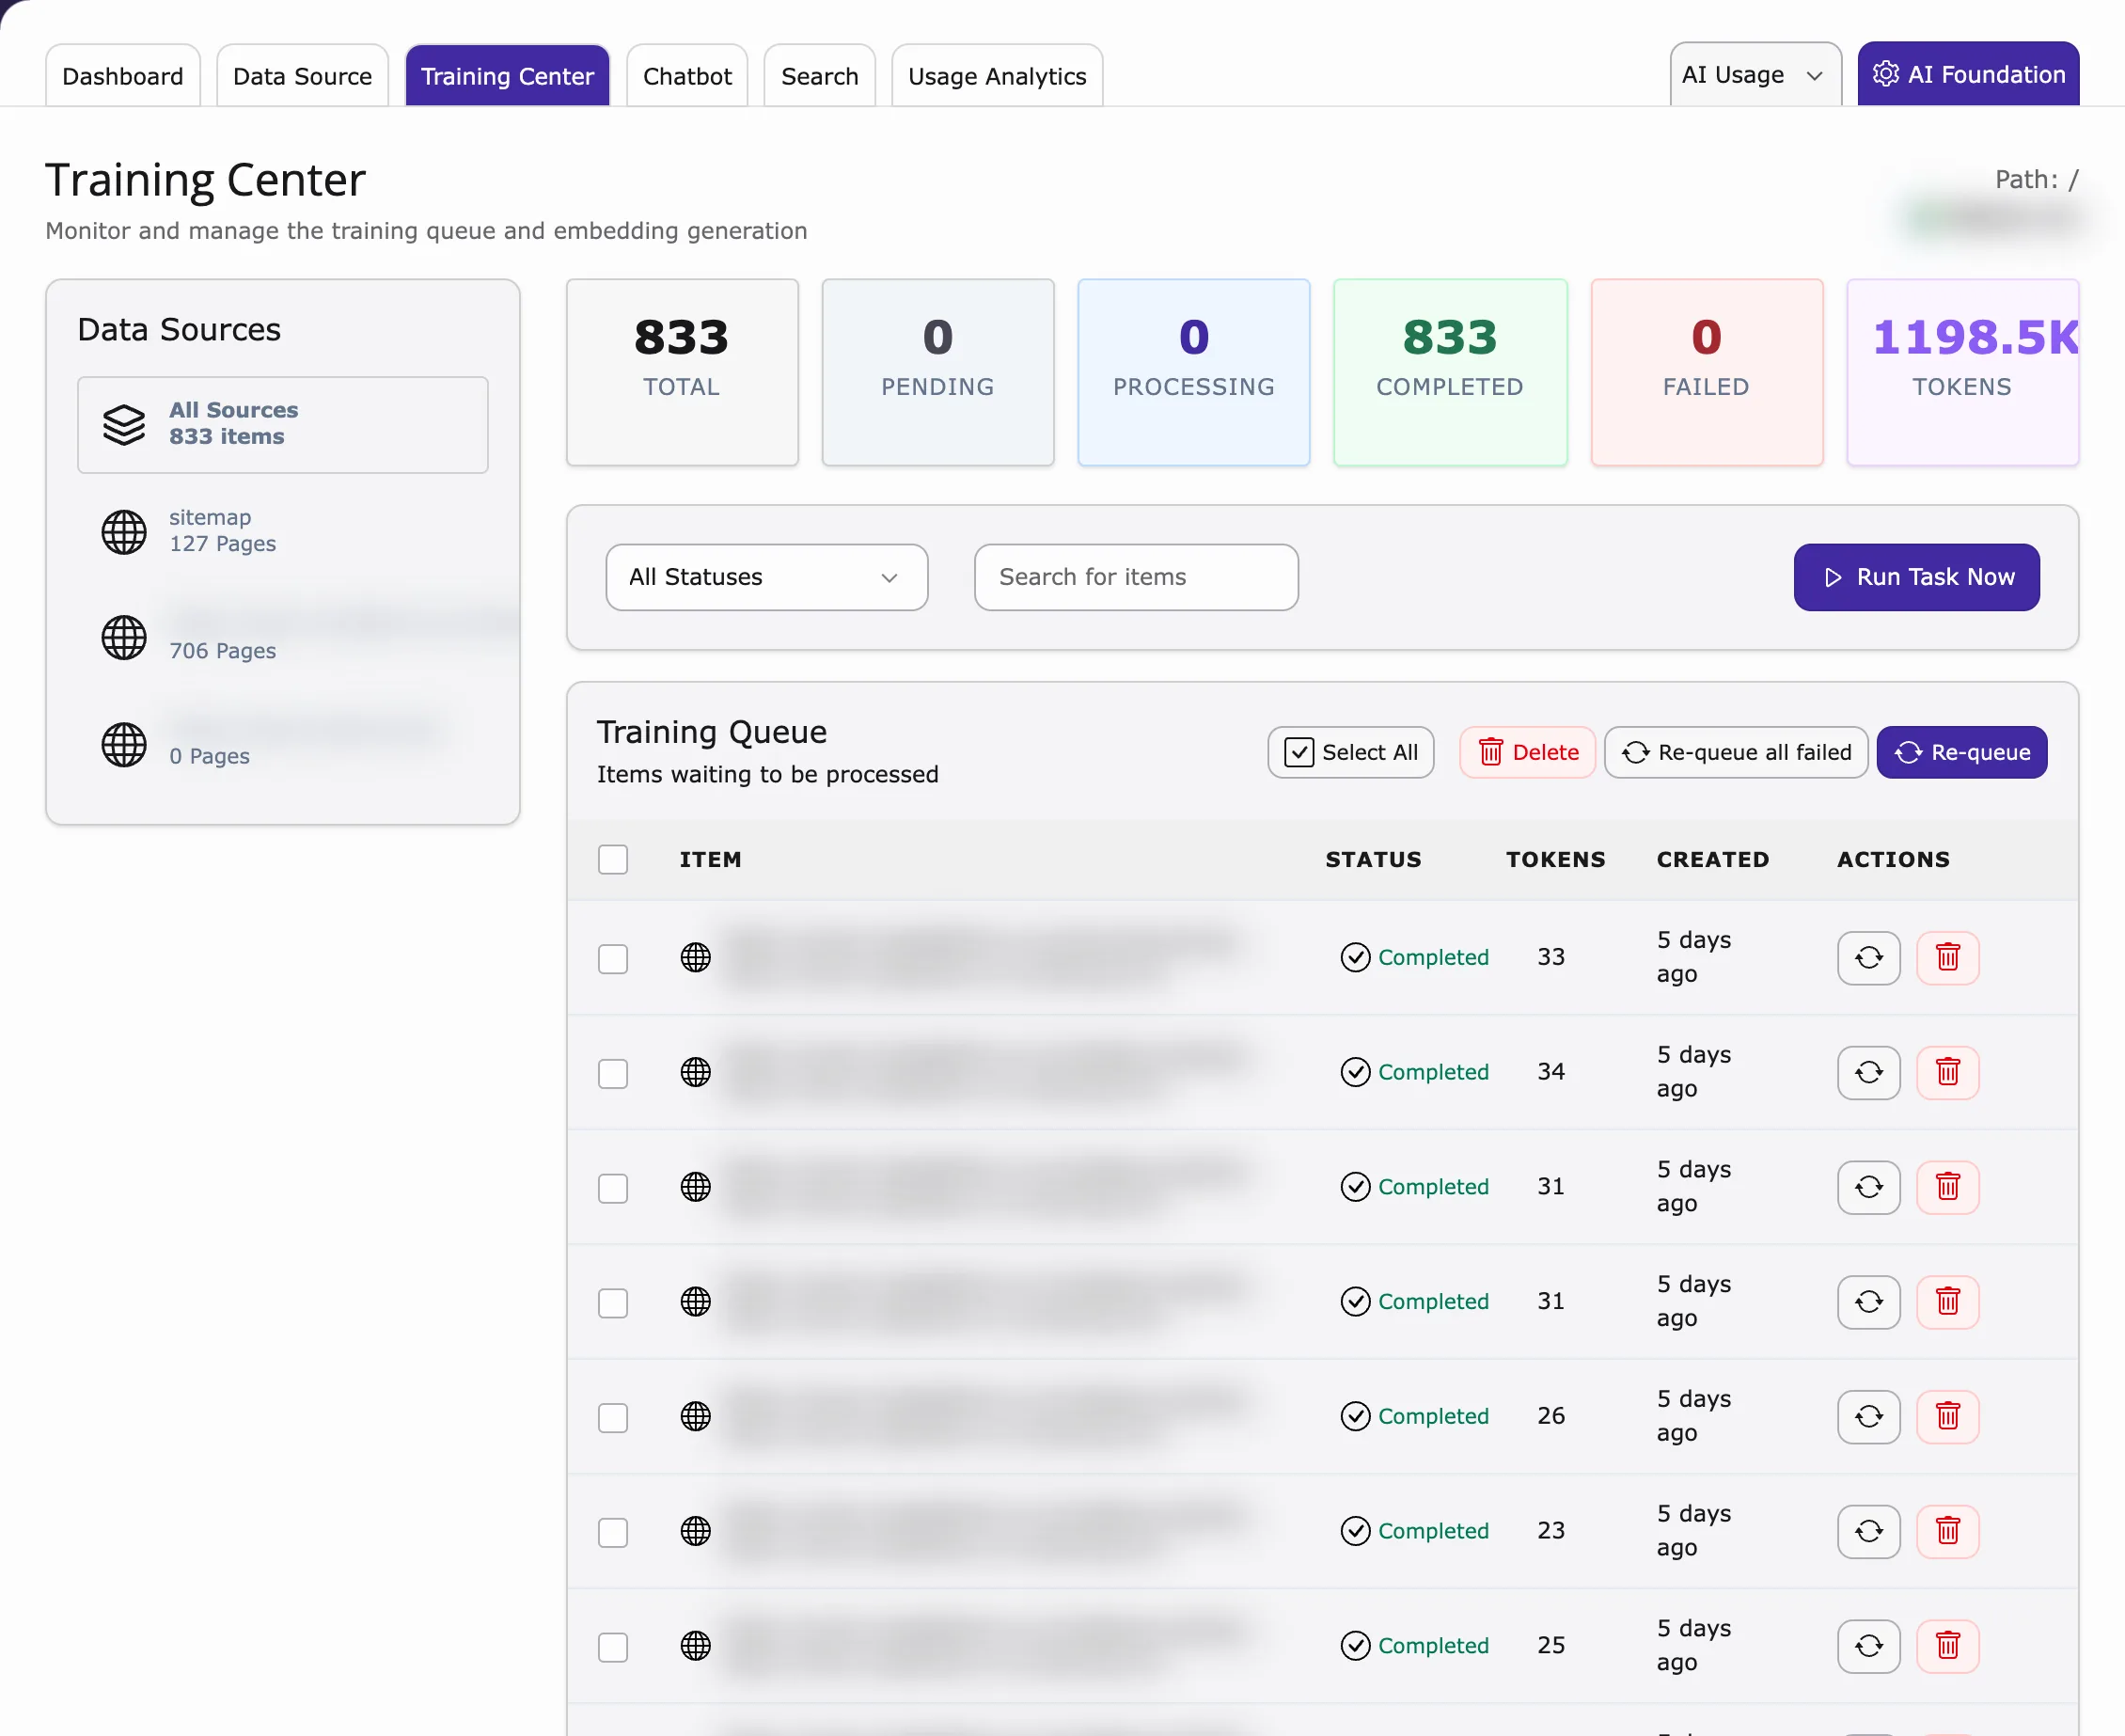This screenshot has height=1736, width=2125.
Task: Check the box for the 33 tokens row
Action: tap(613, 958)
